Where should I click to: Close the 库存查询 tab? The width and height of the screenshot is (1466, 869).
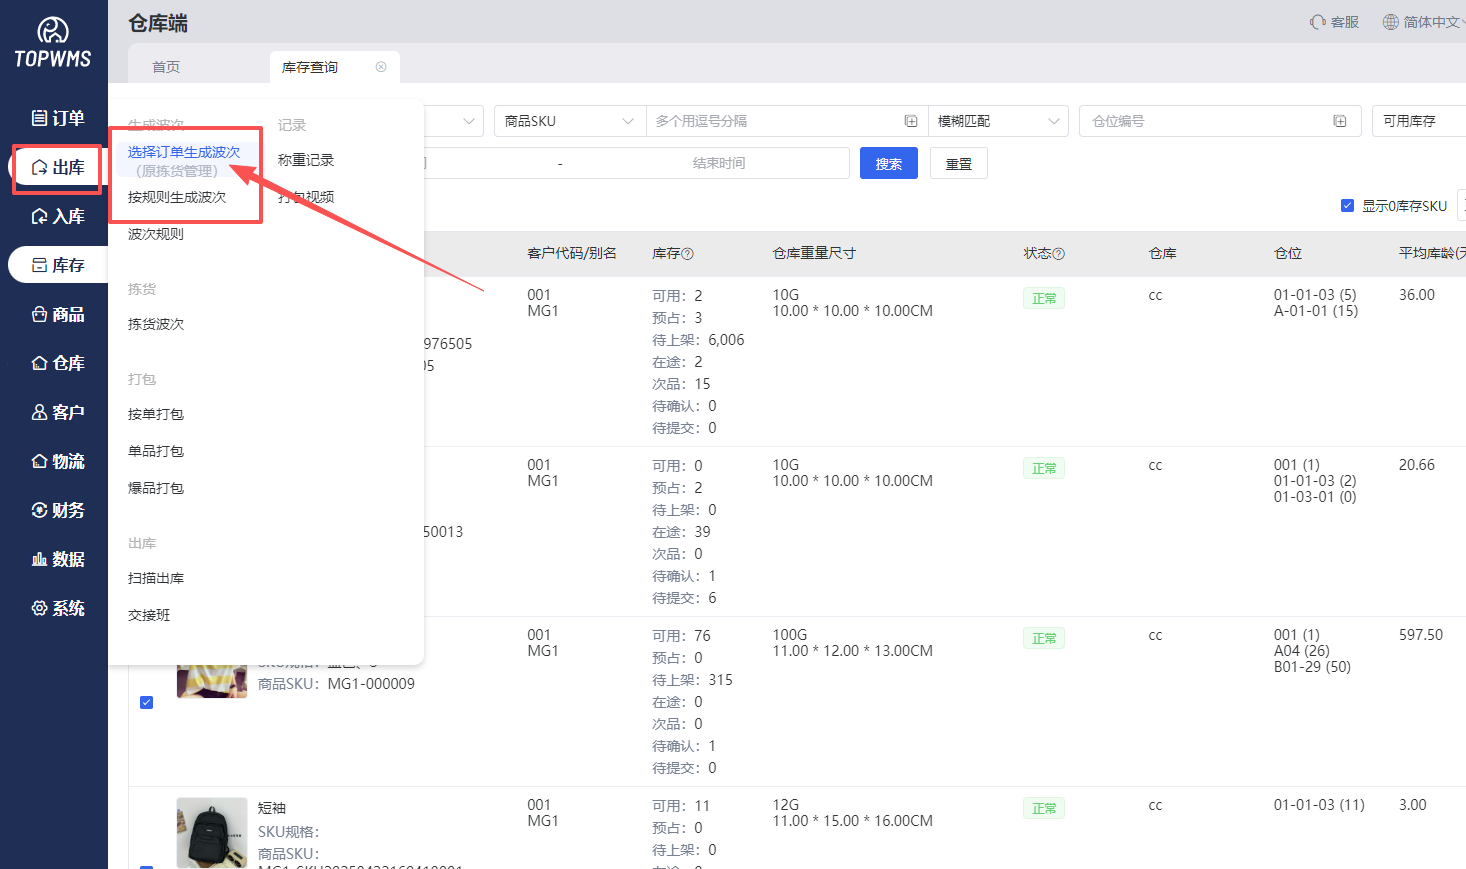coord(381,67)
